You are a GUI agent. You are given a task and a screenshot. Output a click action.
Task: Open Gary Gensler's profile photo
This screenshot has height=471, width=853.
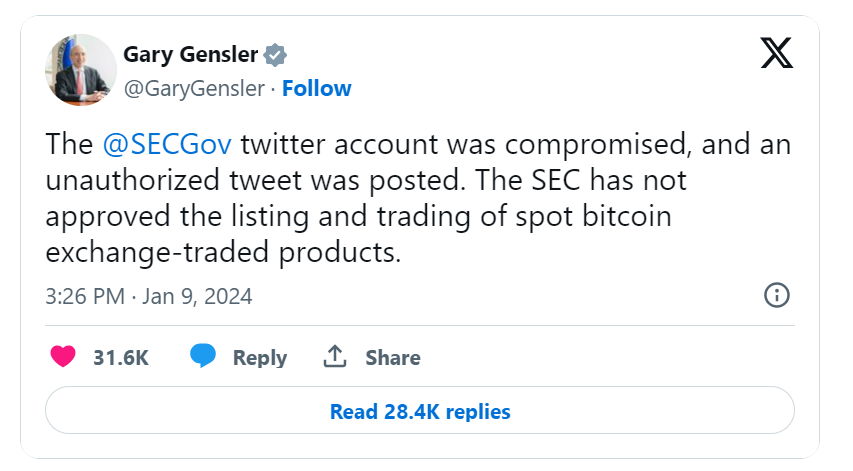pyautogui.click(x=79, y=70)
